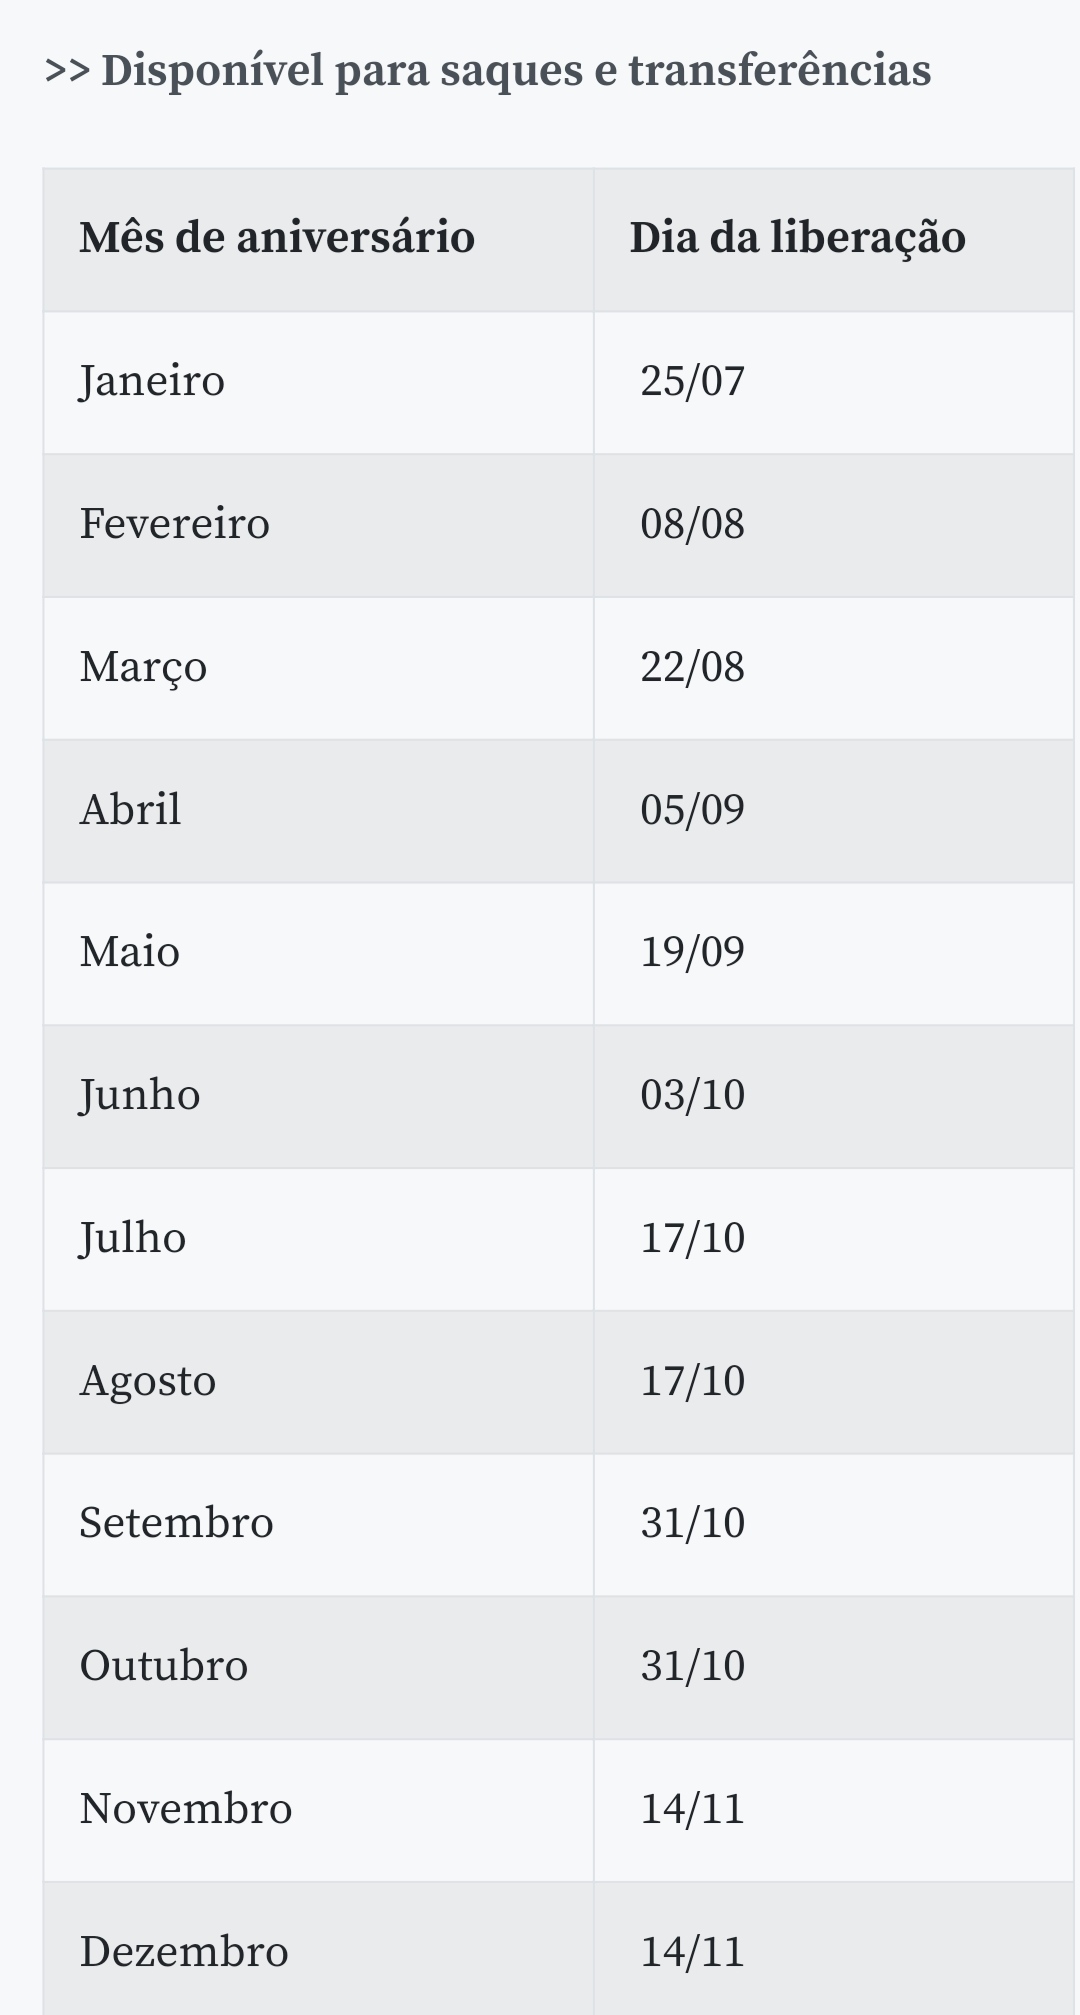
Task: Click the Janeiro month cell
Action: point(152,381)
